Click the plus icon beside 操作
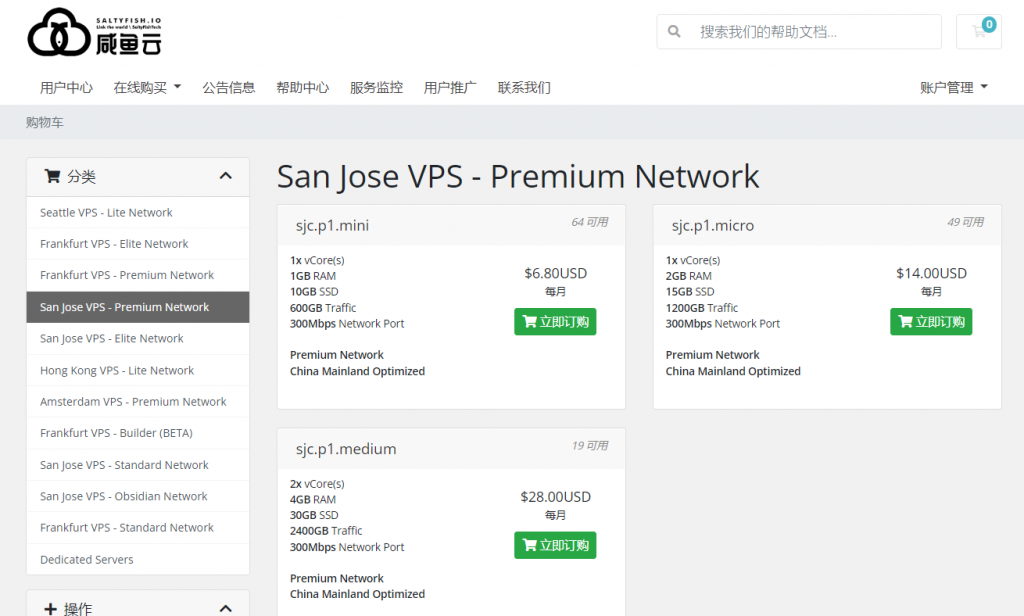Image resolution: width=1024 pixels, height=616 pixels. click(50, 608)
